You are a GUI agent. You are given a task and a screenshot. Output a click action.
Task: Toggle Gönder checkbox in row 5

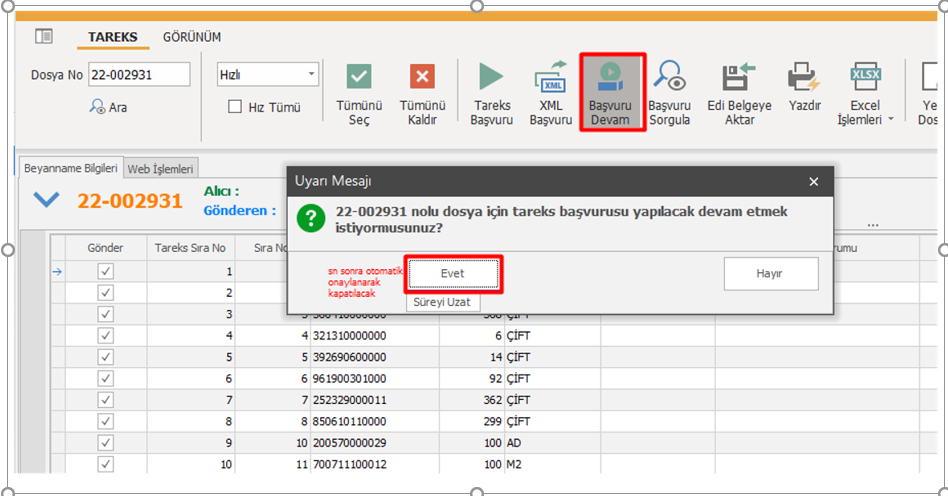tap(105, 357)
